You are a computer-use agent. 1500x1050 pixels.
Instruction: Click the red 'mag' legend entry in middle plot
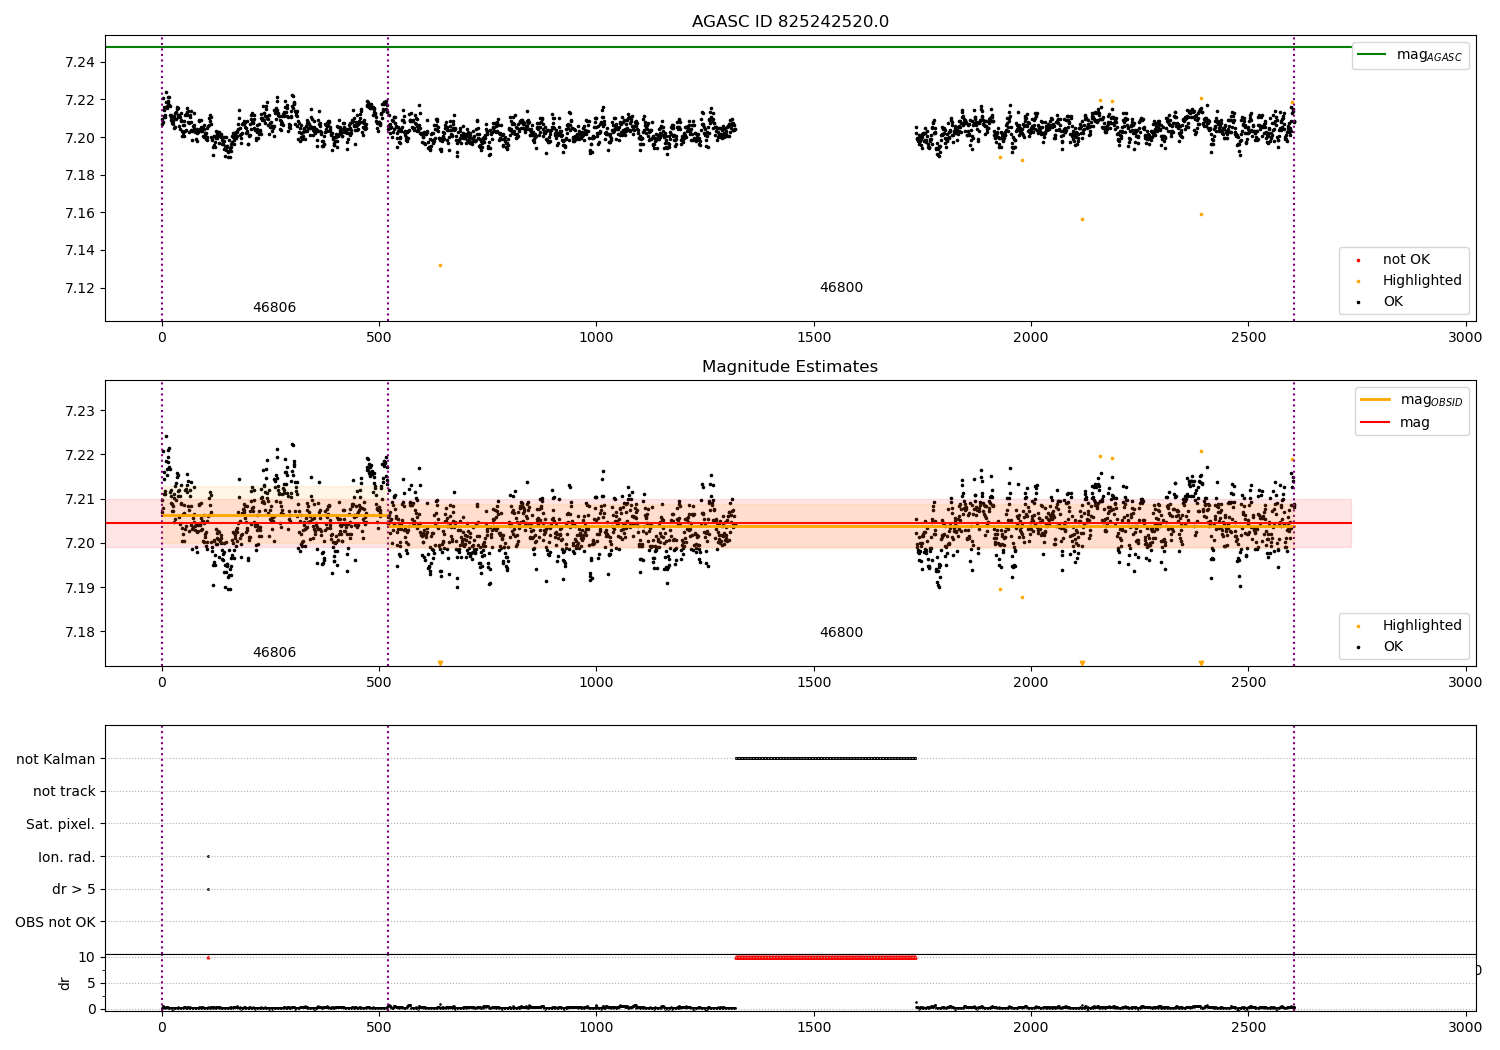tap(1414, 423)
